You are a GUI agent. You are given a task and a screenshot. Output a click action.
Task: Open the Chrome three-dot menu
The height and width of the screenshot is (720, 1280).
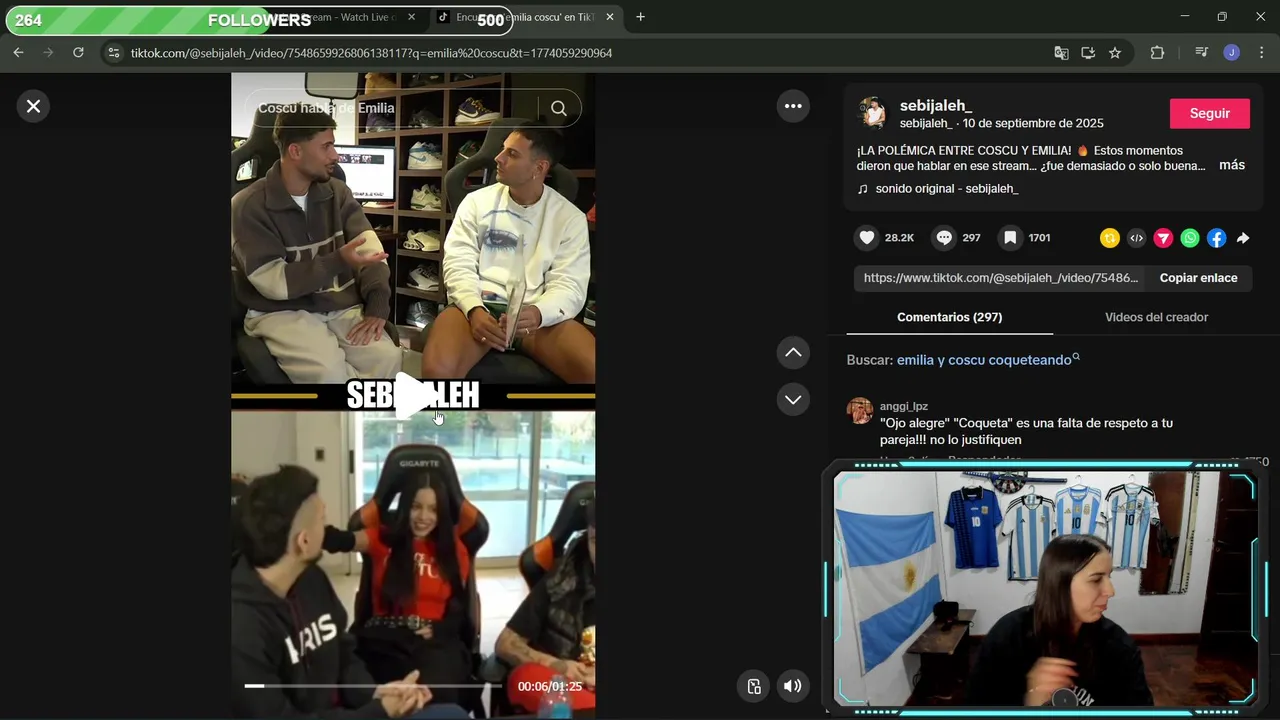tap(1261, 53)
